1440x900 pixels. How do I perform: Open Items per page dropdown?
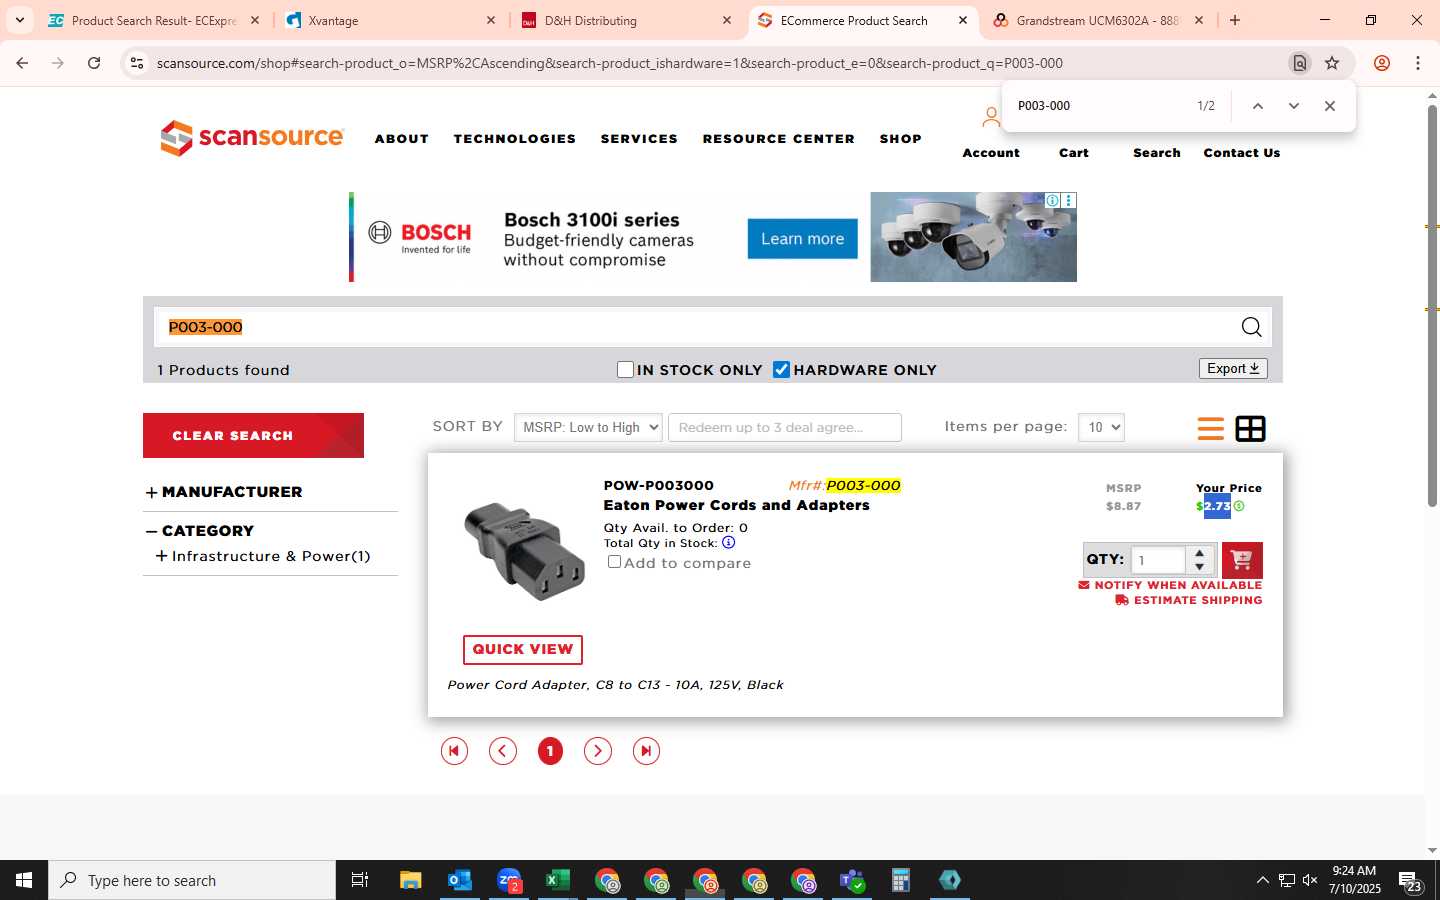pos(1101,427)
